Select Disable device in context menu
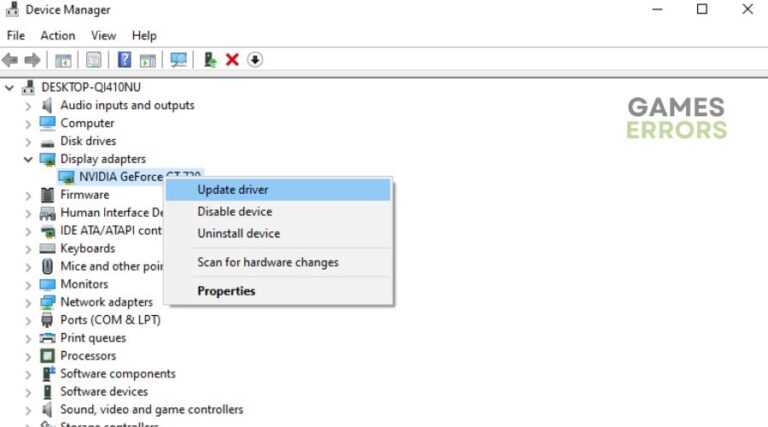This screenshot has height=427, width=768. (234, 212)
